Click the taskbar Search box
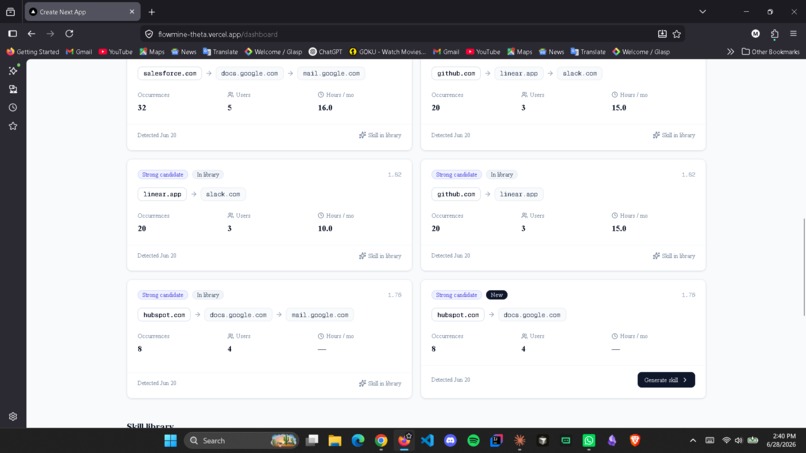The image size is (806, 453). tap(242, 441)
